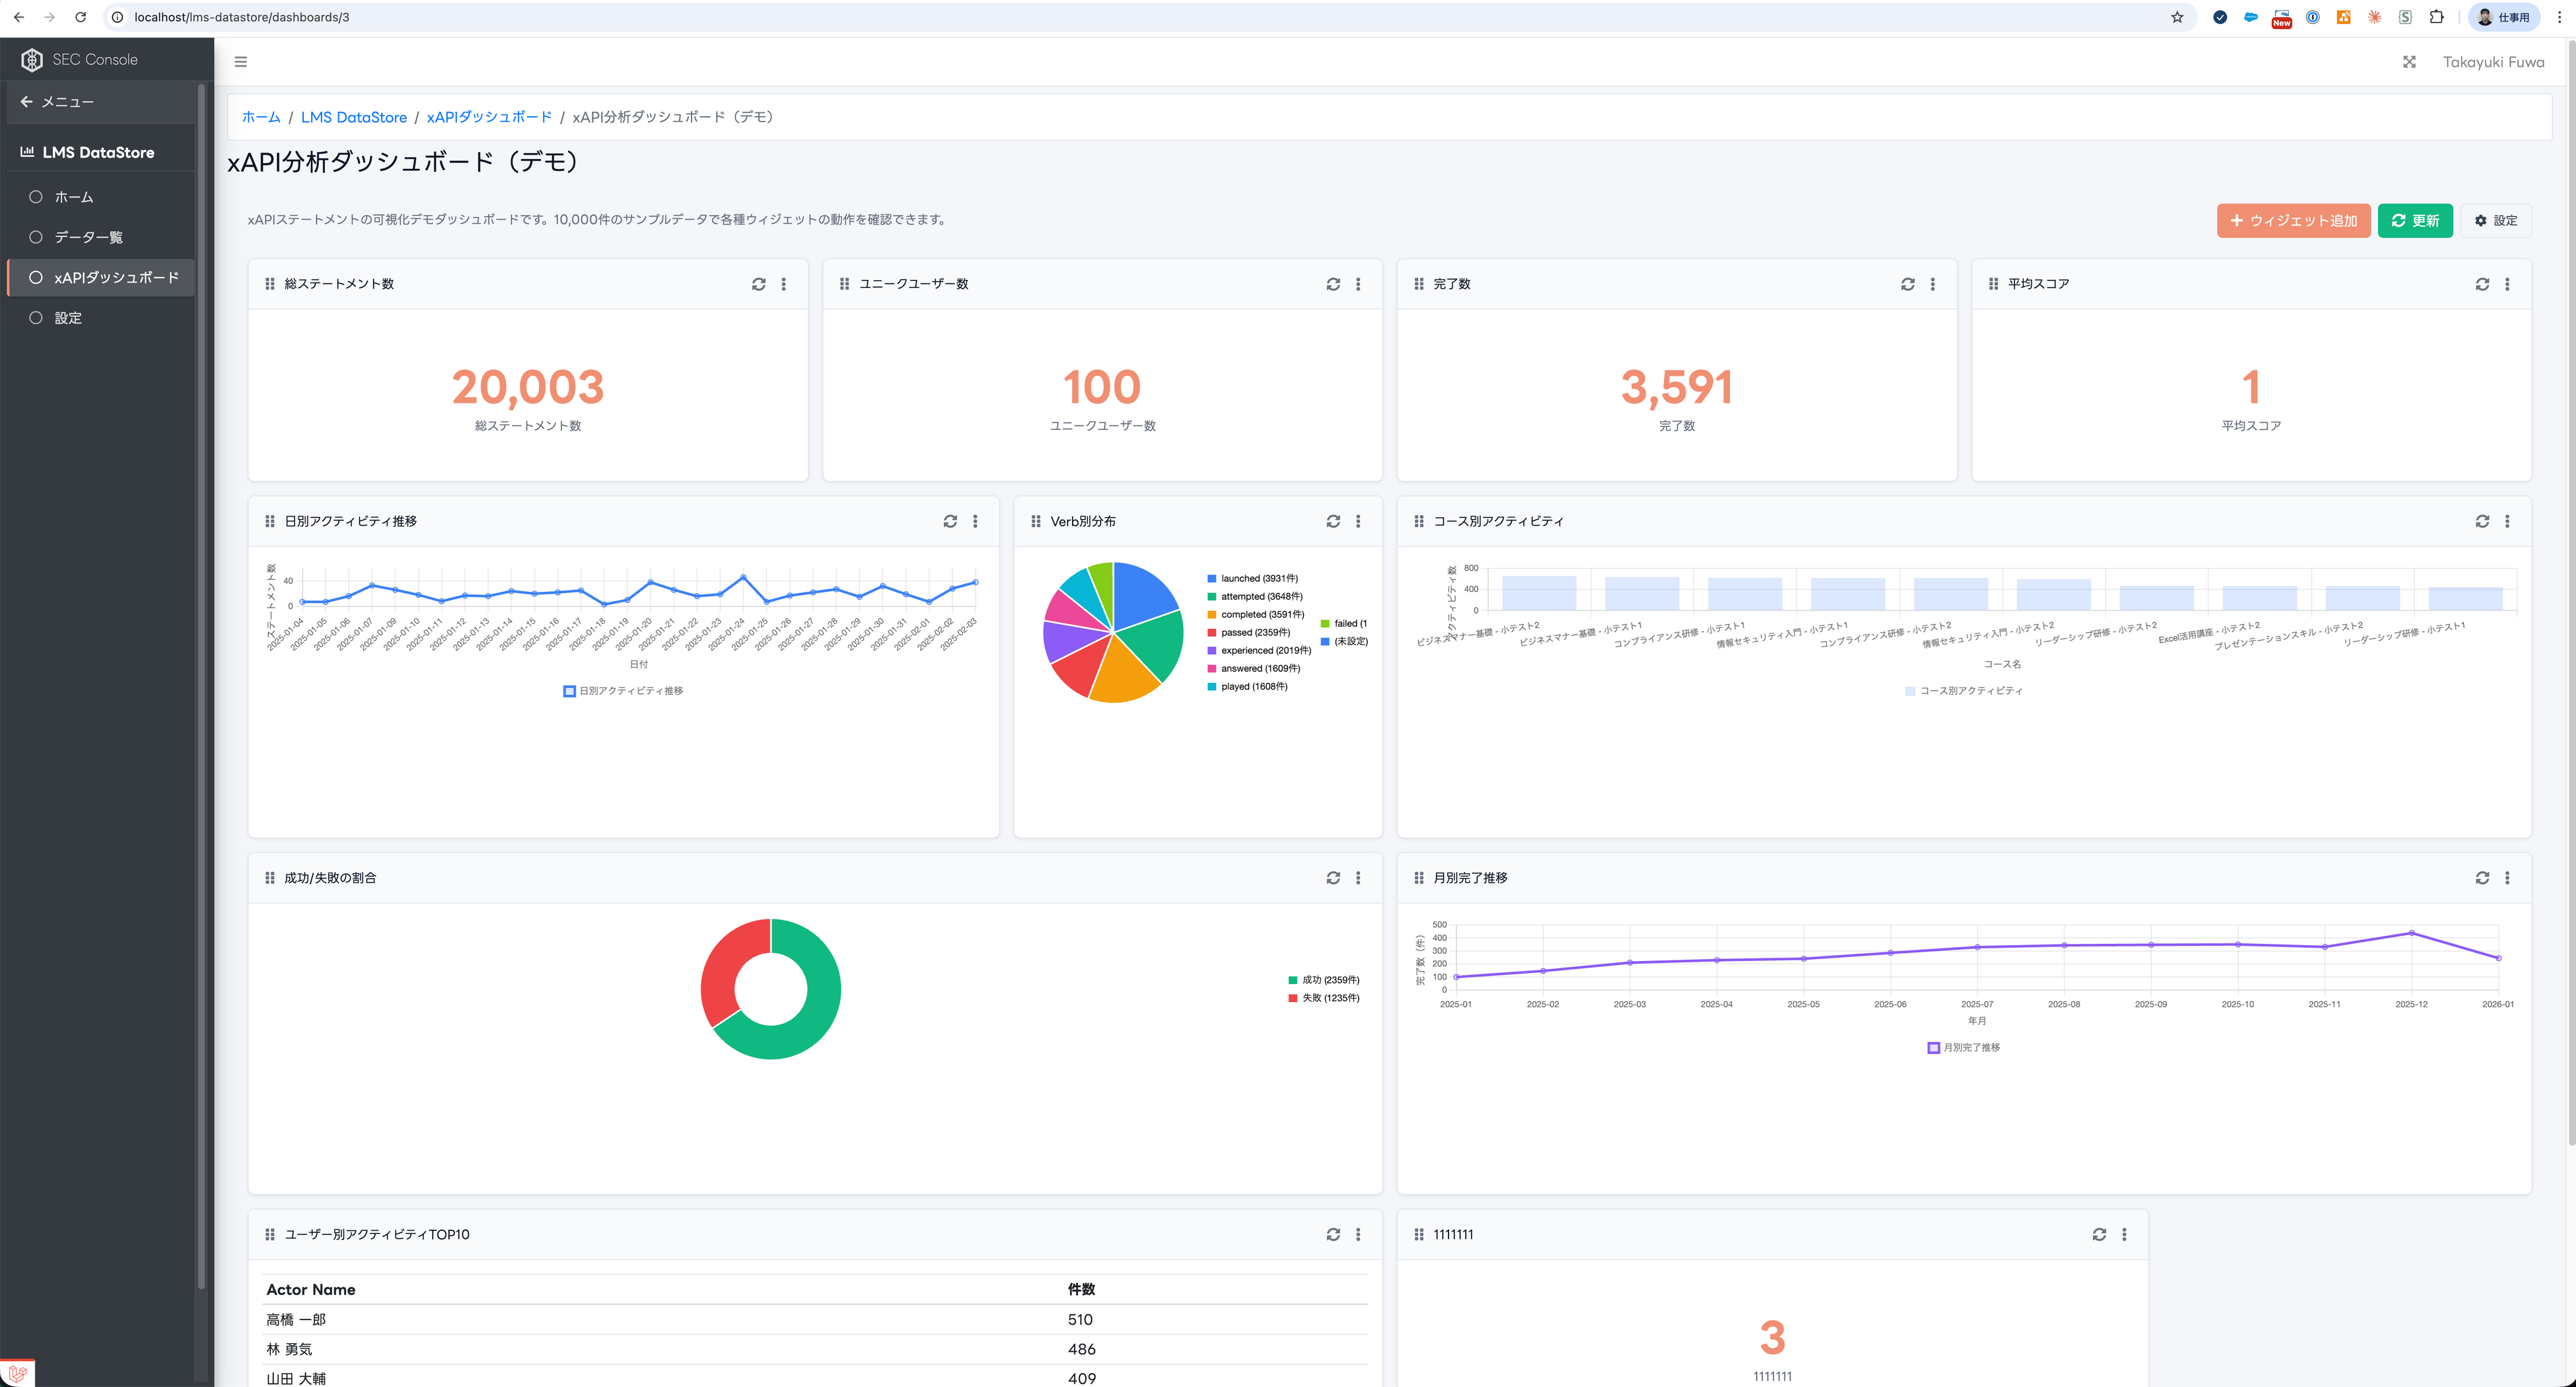Toggle the sidebar hamburger menu icon

coord(241,62)
